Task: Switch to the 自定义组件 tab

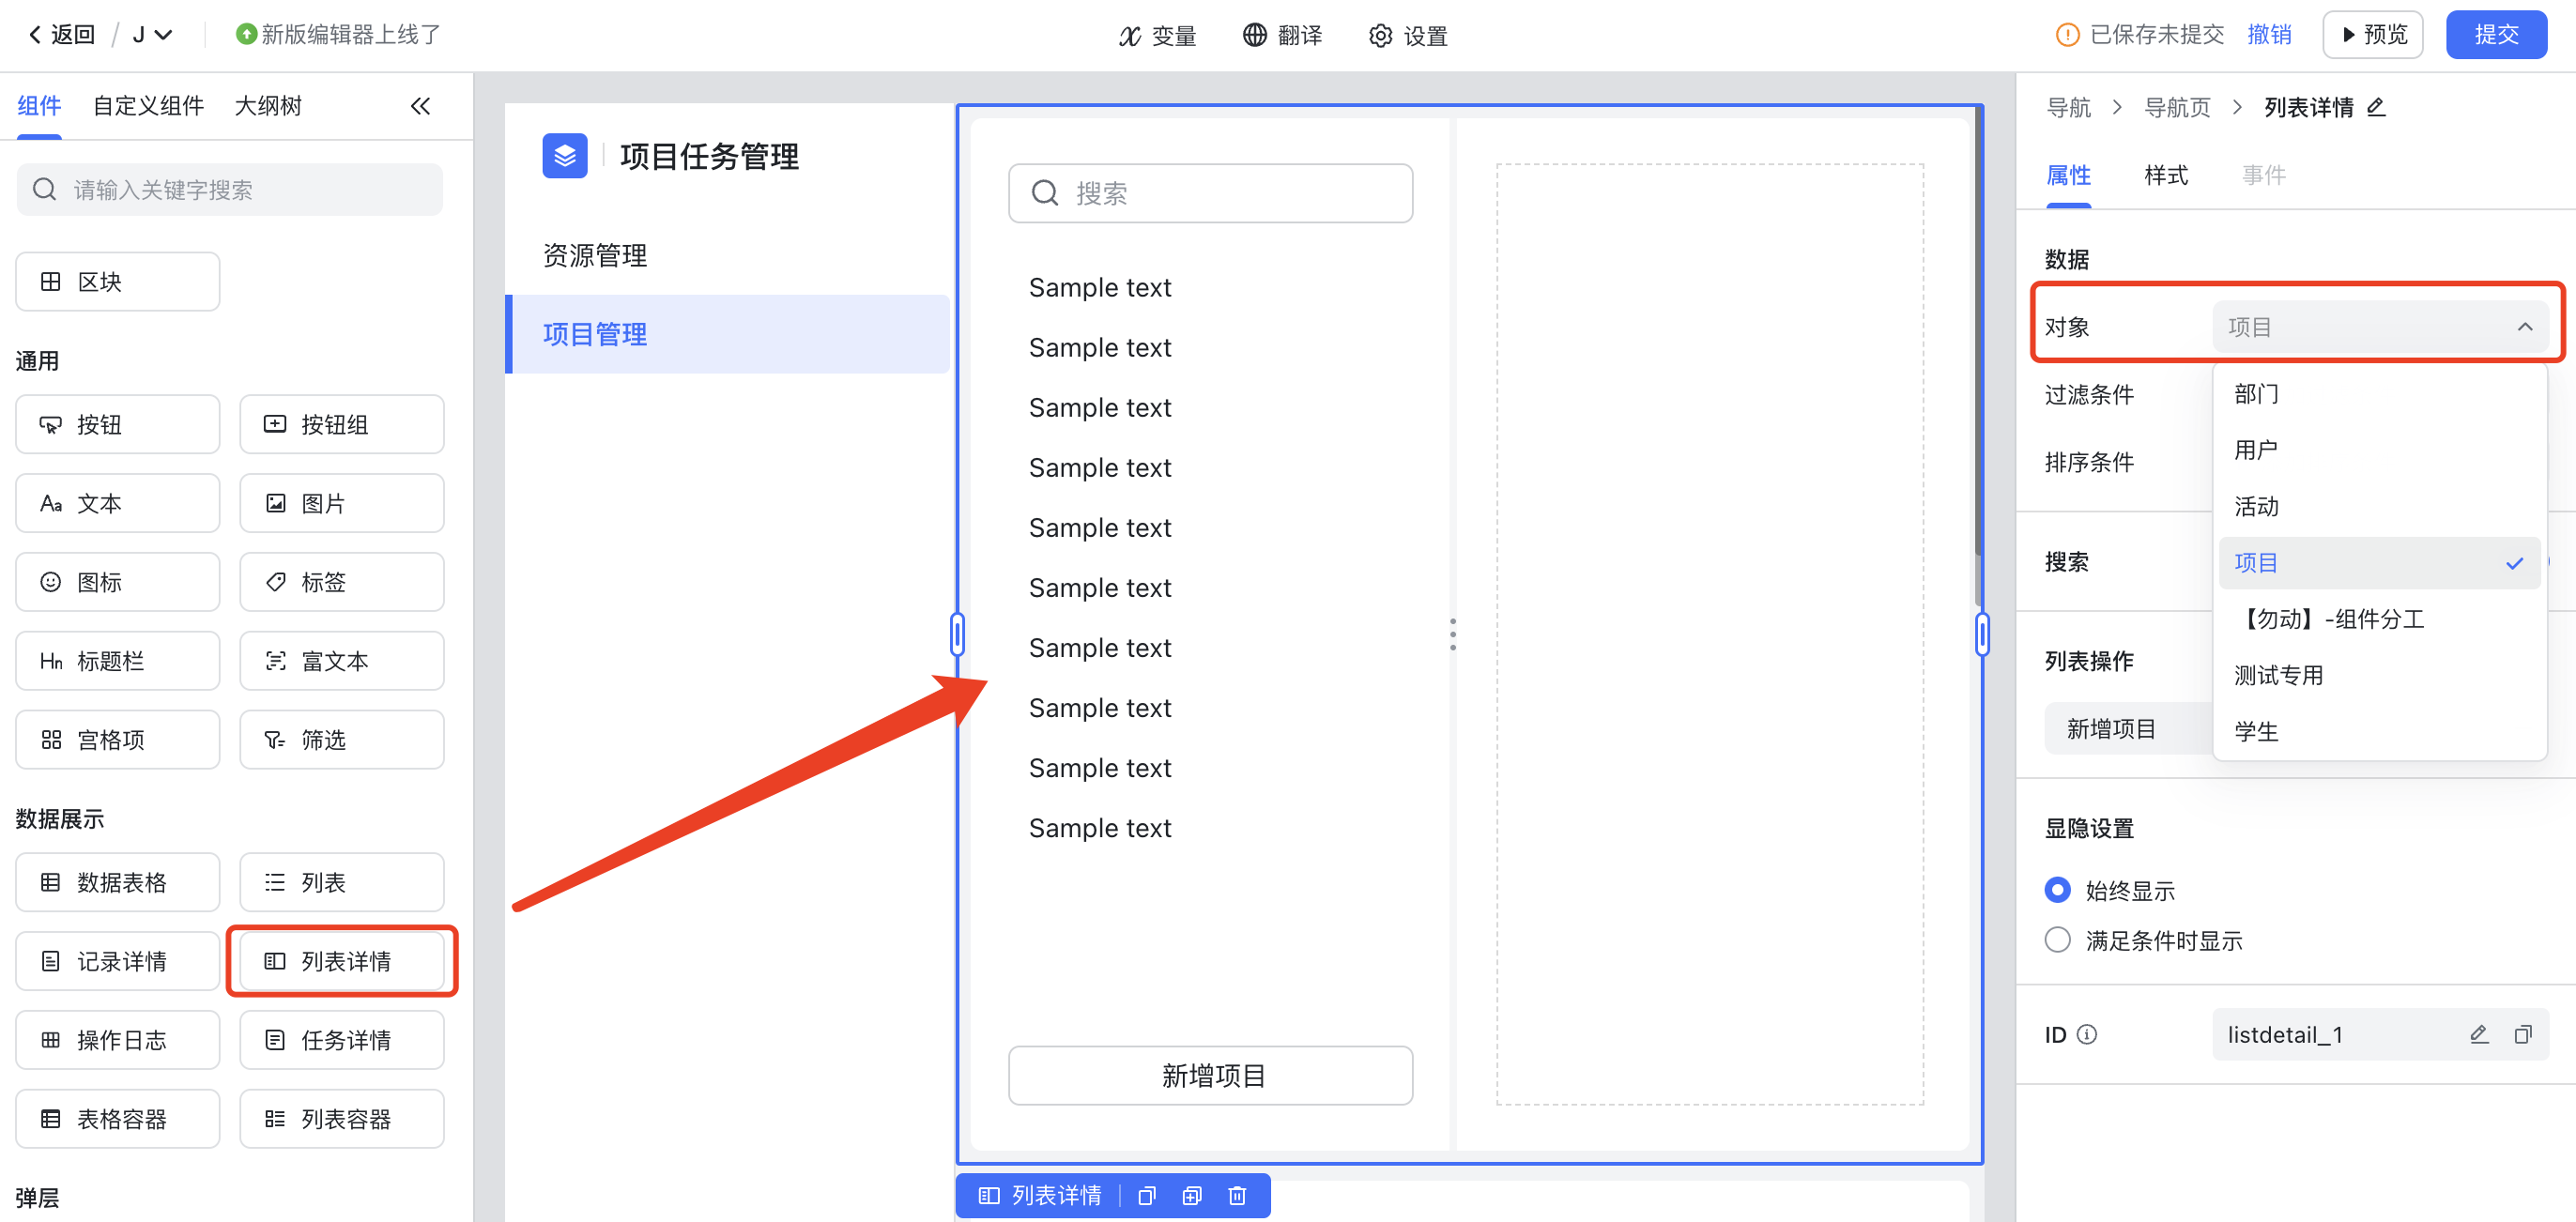Action: pos(148,106)
